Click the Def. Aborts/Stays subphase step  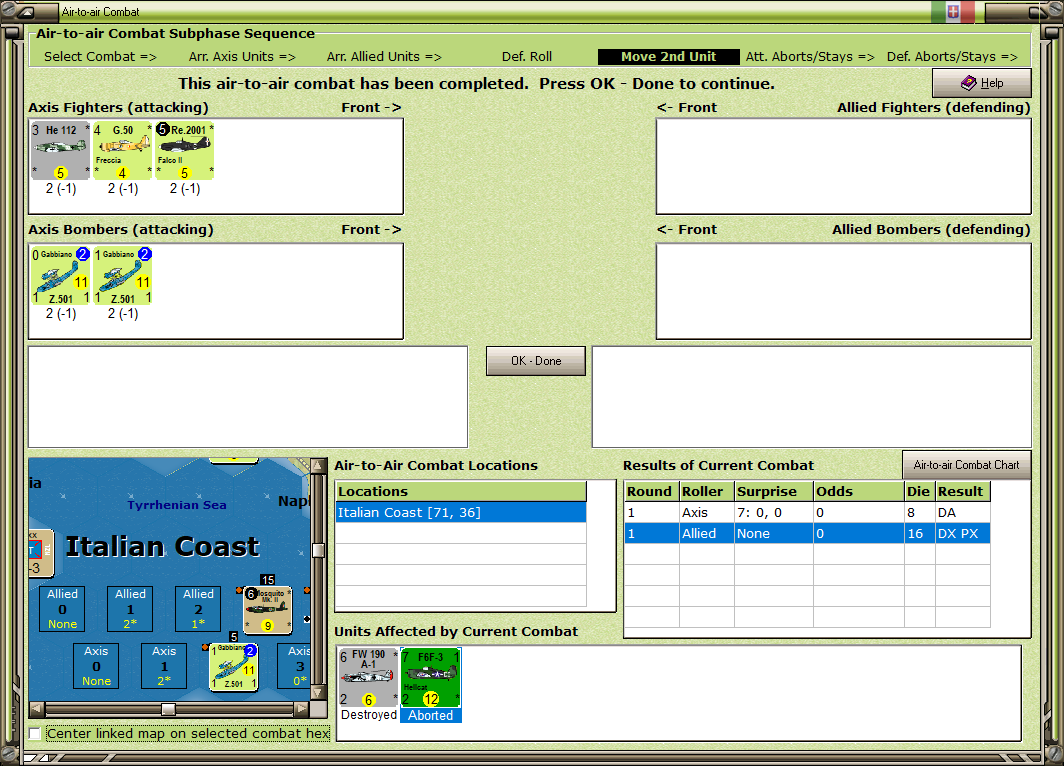tap(952, 57)
